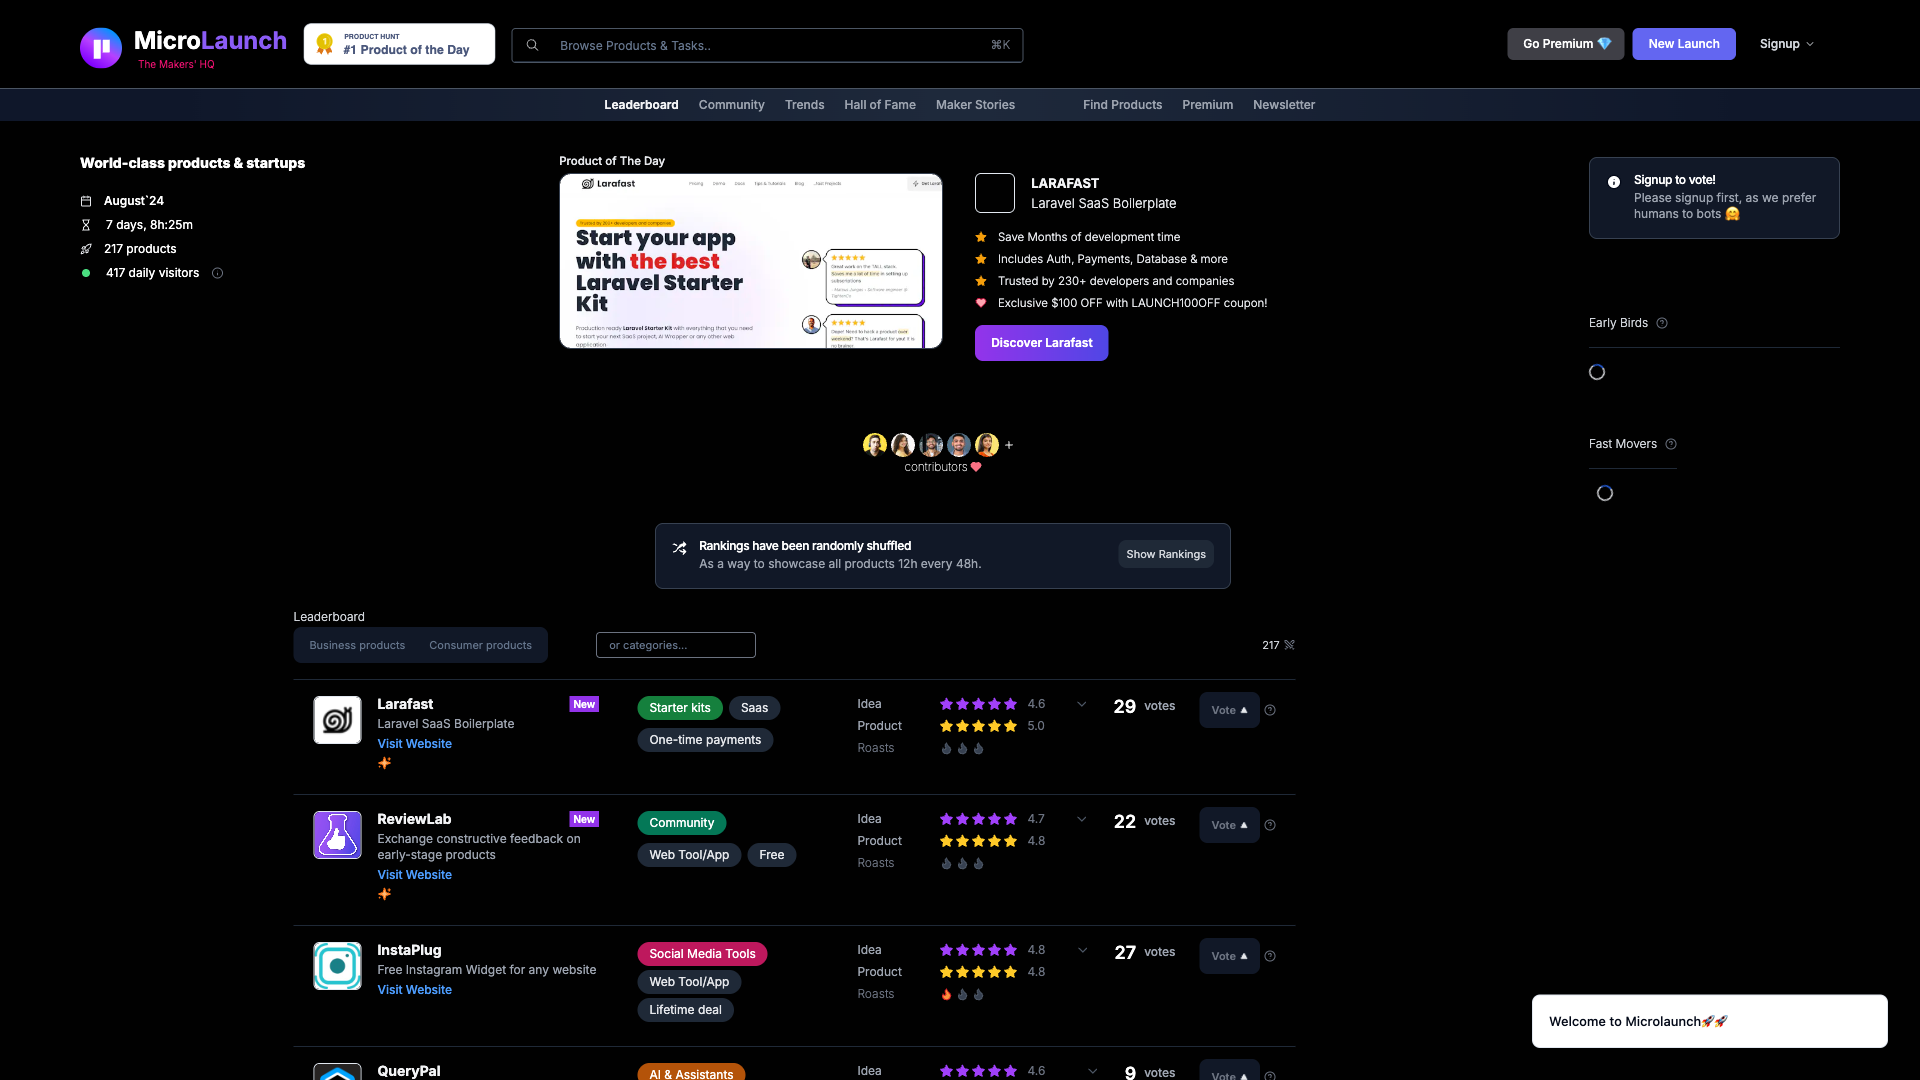Viewport: 1920px width, 1080px height.
Task: Open the Hall of Fame tab
Action: tap(879, 105)
